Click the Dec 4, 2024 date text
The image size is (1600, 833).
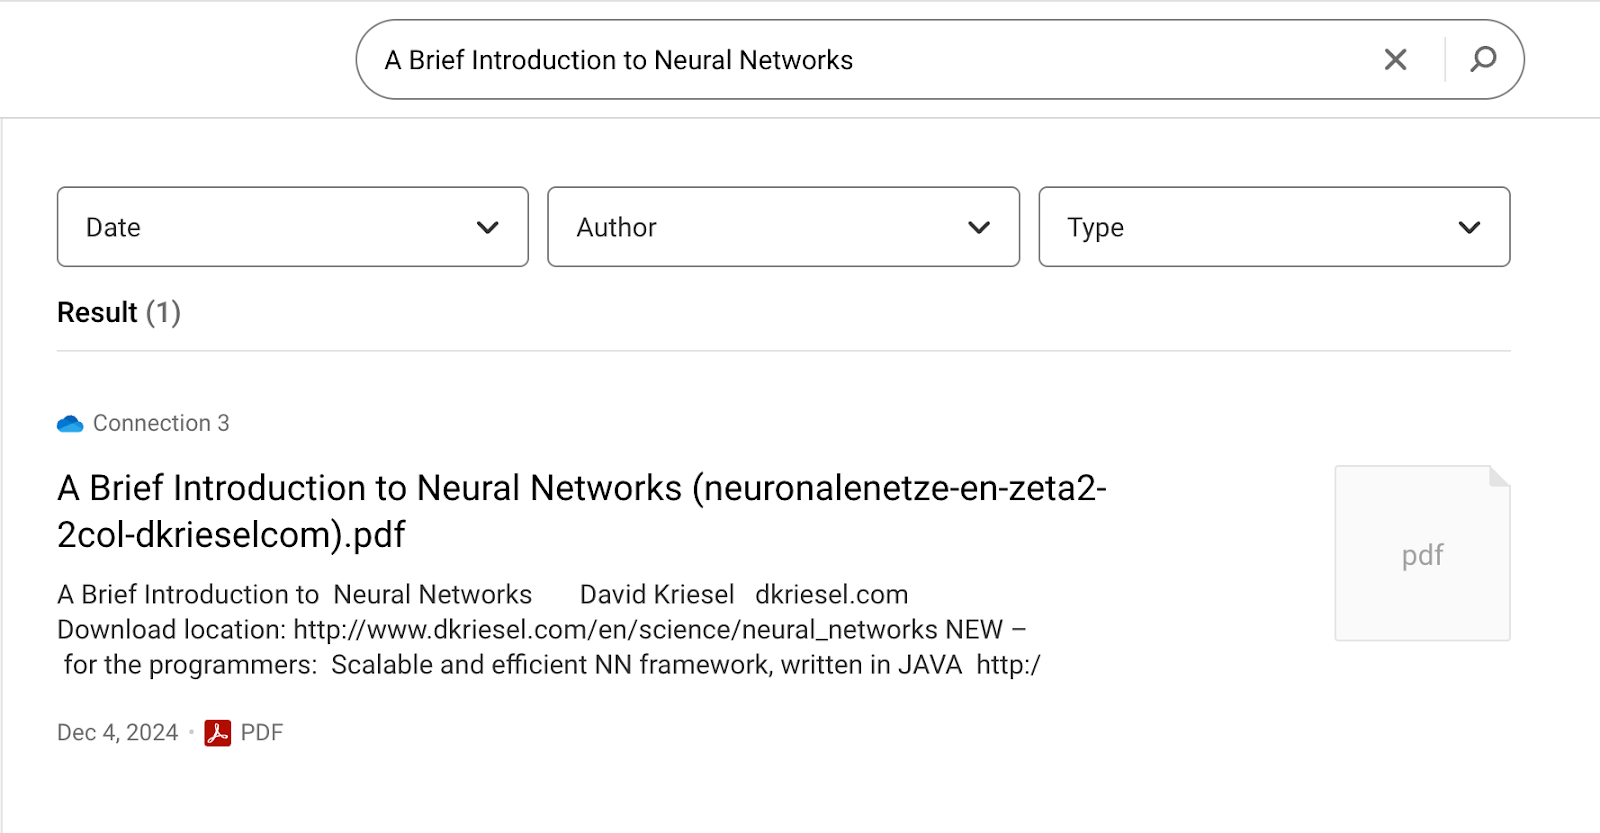pyautogui.click(x=117, y=733)
